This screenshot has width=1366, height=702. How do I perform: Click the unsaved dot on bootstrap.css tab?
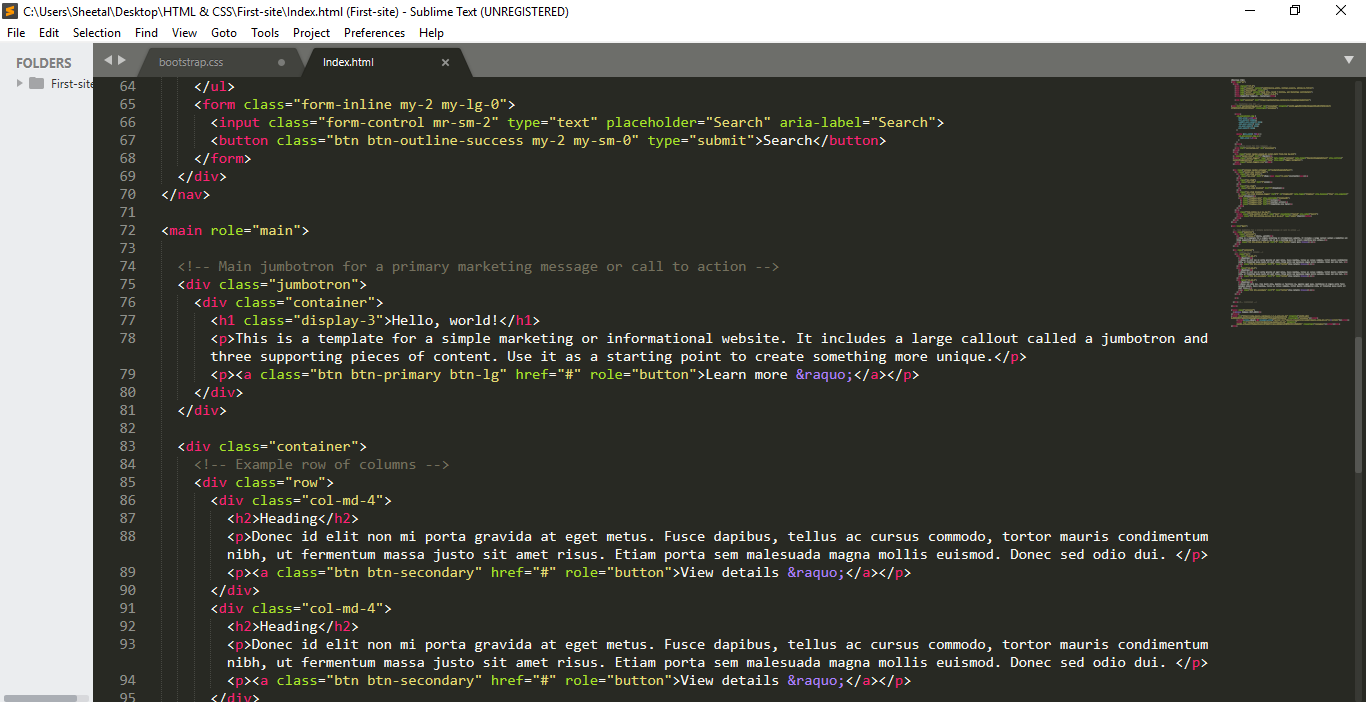(281, 62)
